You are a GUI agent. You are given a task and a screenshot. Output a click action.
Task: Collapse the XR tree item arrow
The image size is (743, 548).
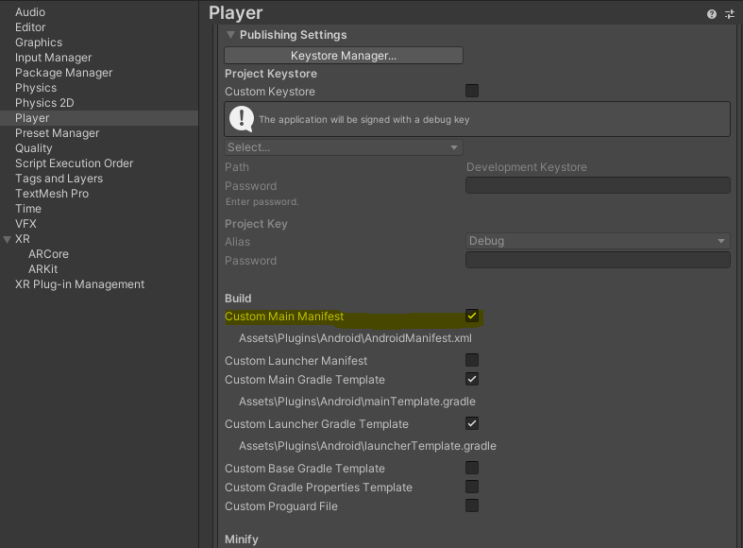7,239
